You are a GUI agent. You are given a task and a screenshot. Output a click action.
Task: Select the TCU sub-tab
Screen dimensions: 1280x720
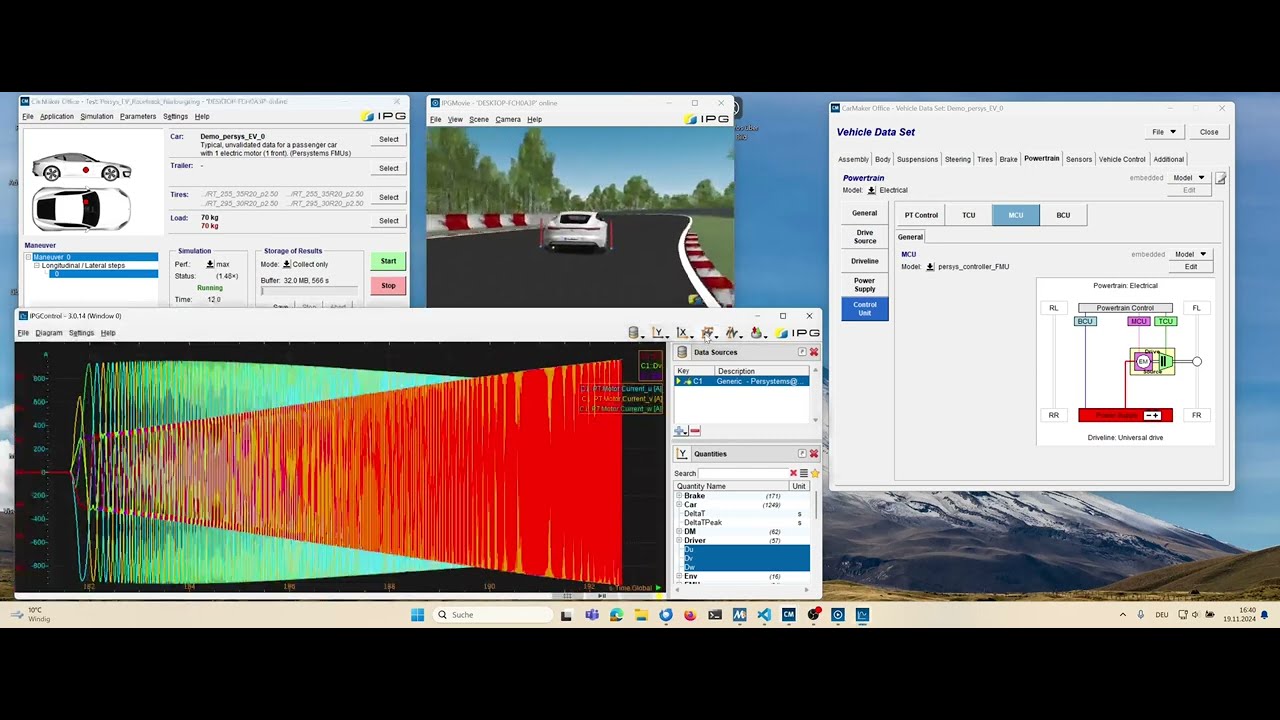[x=968, y=215]
